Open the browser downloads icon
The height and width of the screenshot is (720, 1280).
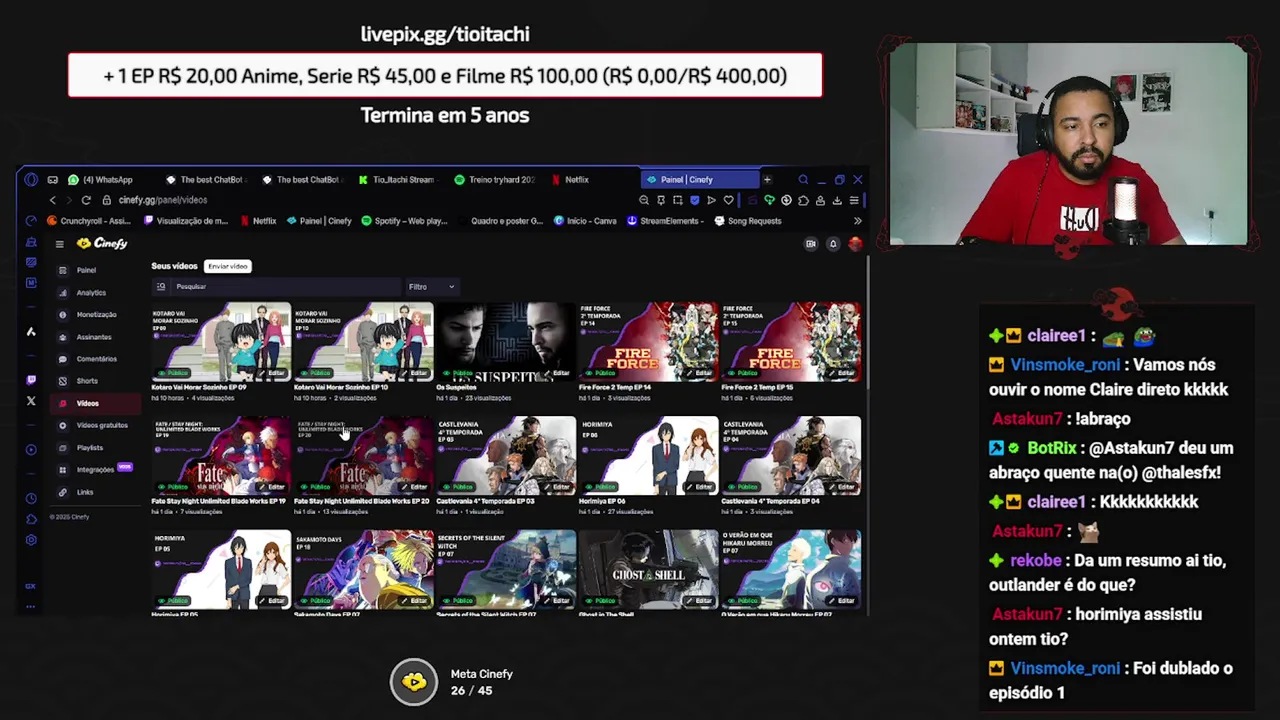[x=837, y=200]
